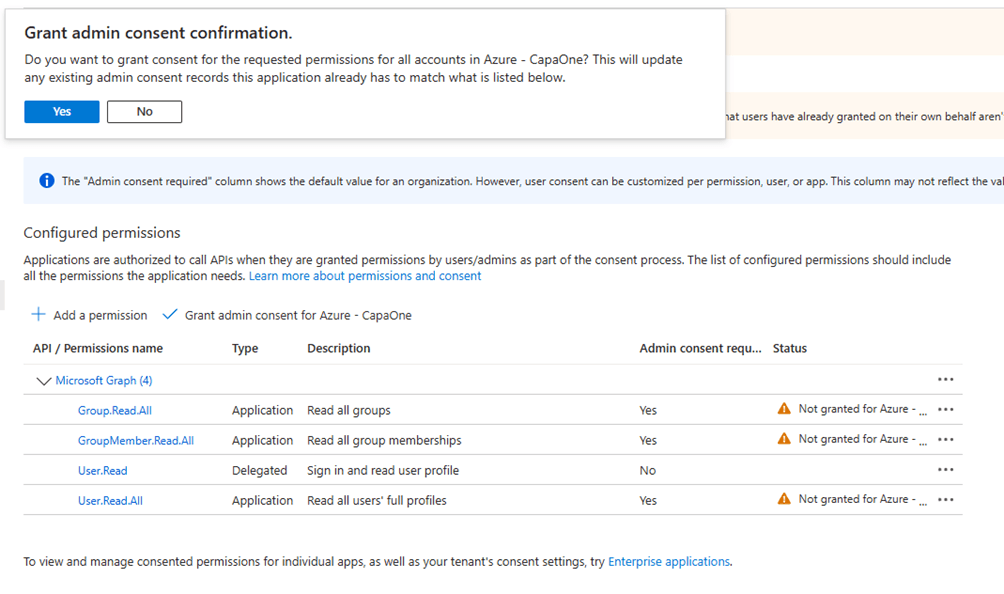This screenshot has height=594, width=1004.
Task: Click 'Yes' admin consent cell for Group.Read.All
Action: coord(648,410)
